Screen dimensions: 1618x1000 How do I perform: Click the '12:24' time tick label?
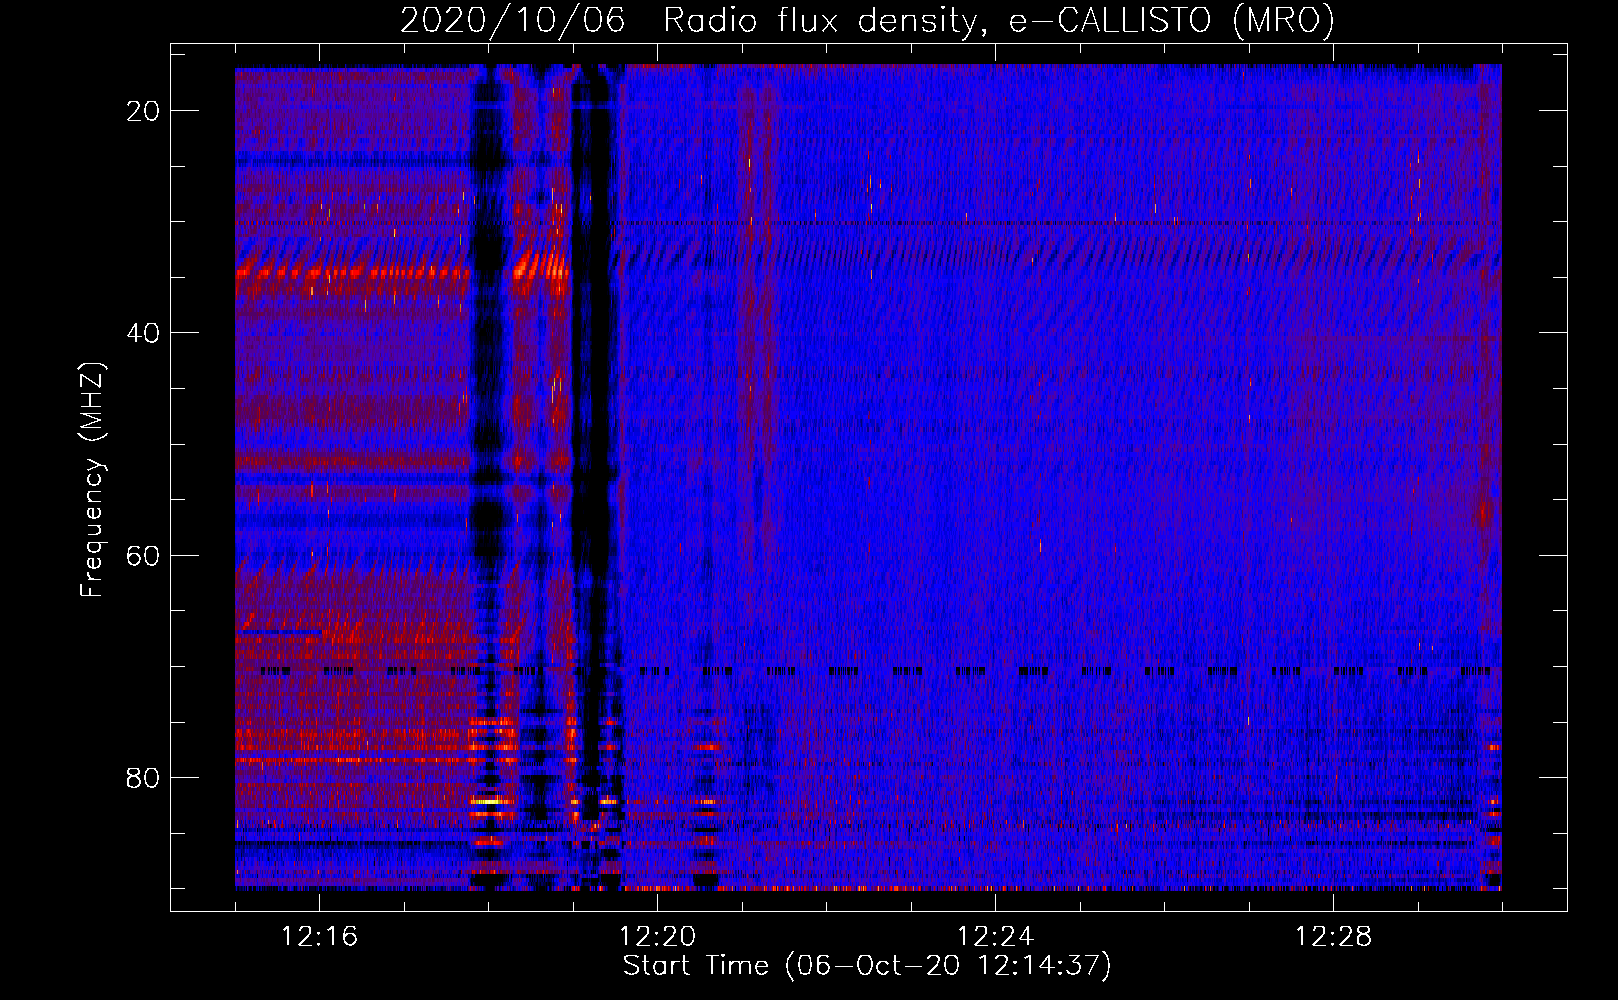[995, 937]
